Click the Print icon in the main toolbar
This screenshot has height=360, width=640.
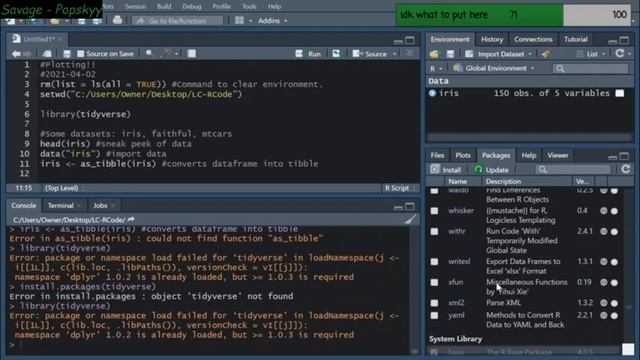117,20
